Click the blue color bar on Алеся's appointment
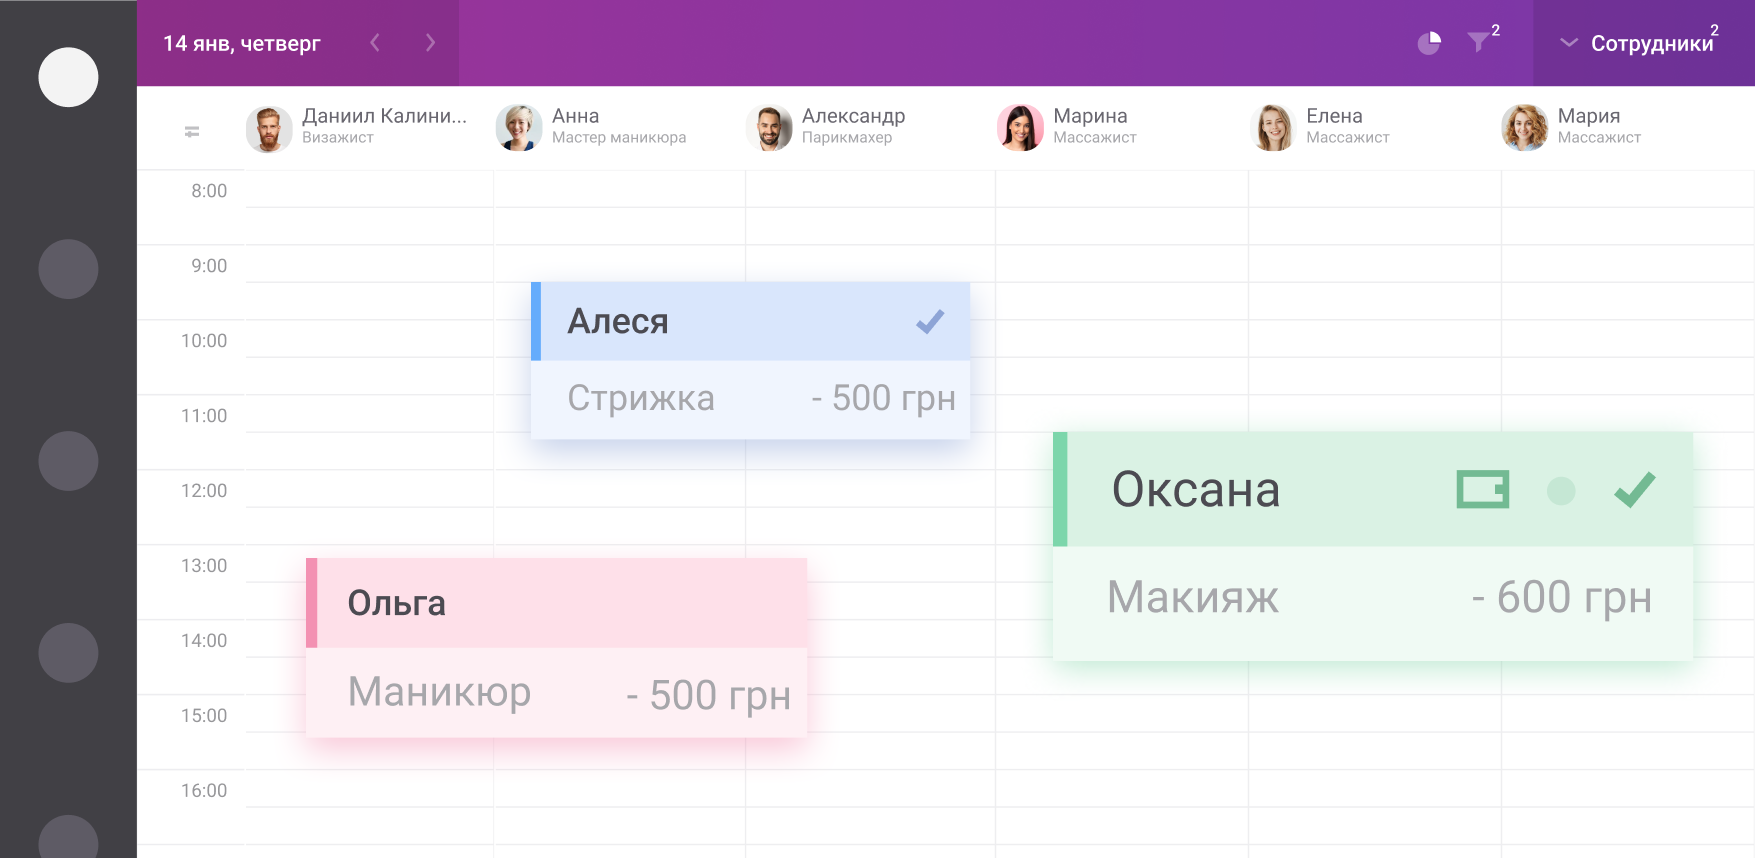This screenshot has width=1755, height=858. (x=536, y=322)
